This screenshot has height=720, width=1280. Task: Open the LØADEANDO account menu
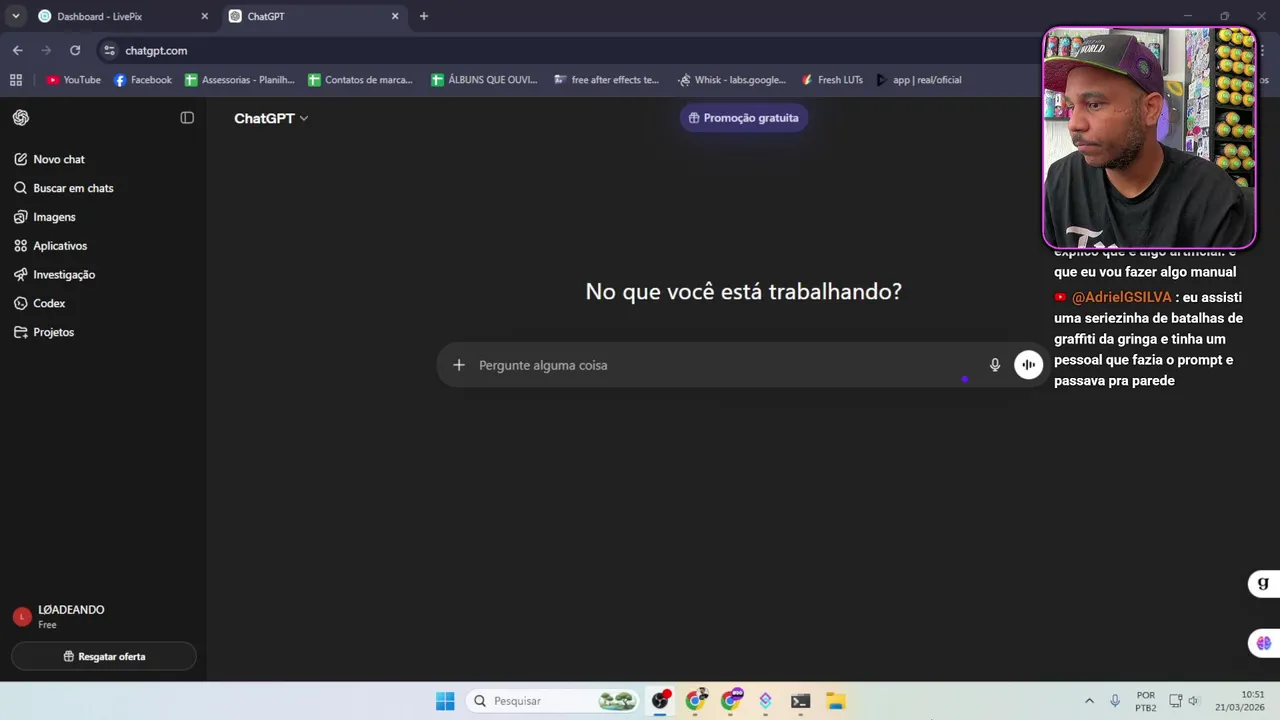(103, 617)
